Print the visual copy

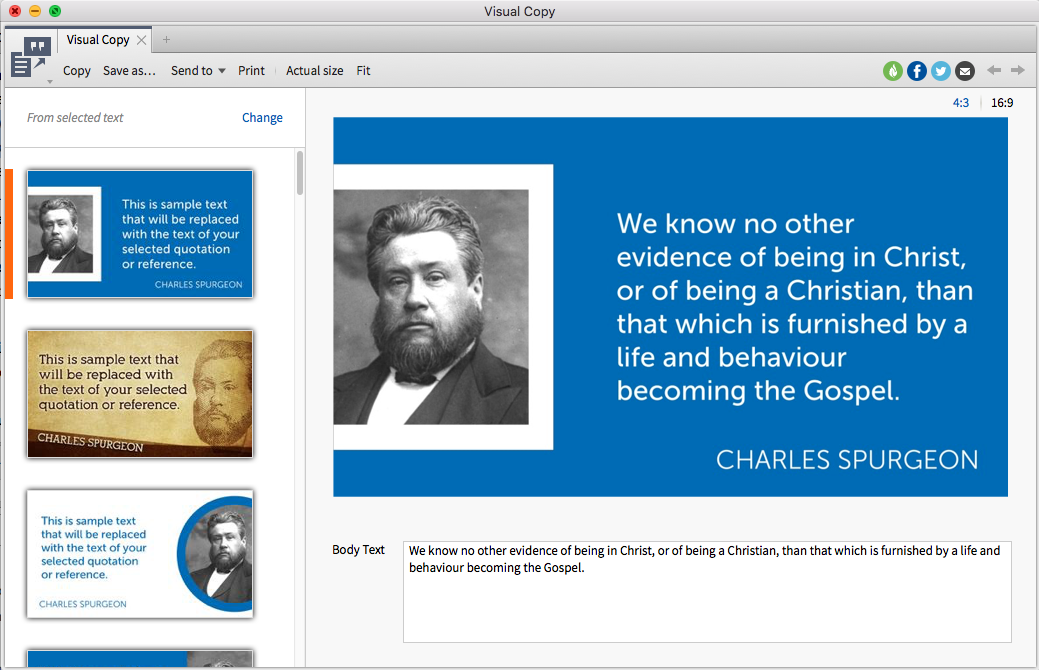[251, 71]
